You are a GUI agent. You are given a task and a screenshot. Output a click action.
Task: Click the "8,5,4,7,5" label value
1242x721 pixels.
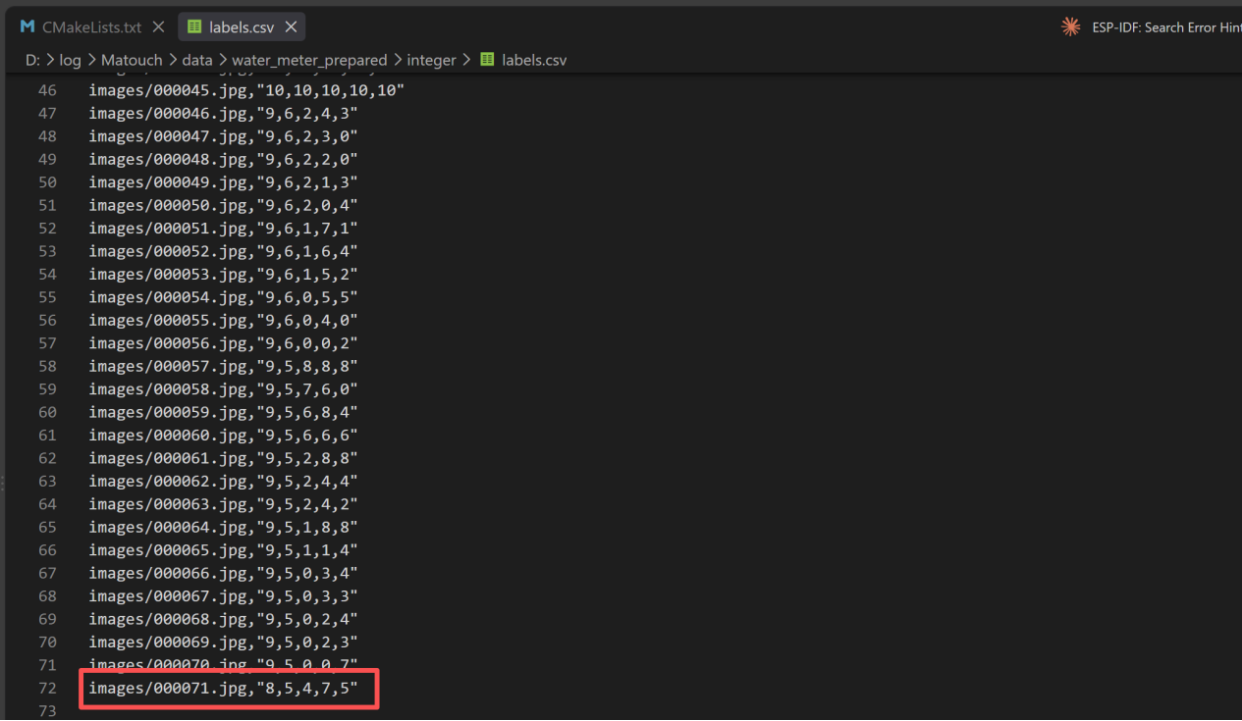click(307, 688)
